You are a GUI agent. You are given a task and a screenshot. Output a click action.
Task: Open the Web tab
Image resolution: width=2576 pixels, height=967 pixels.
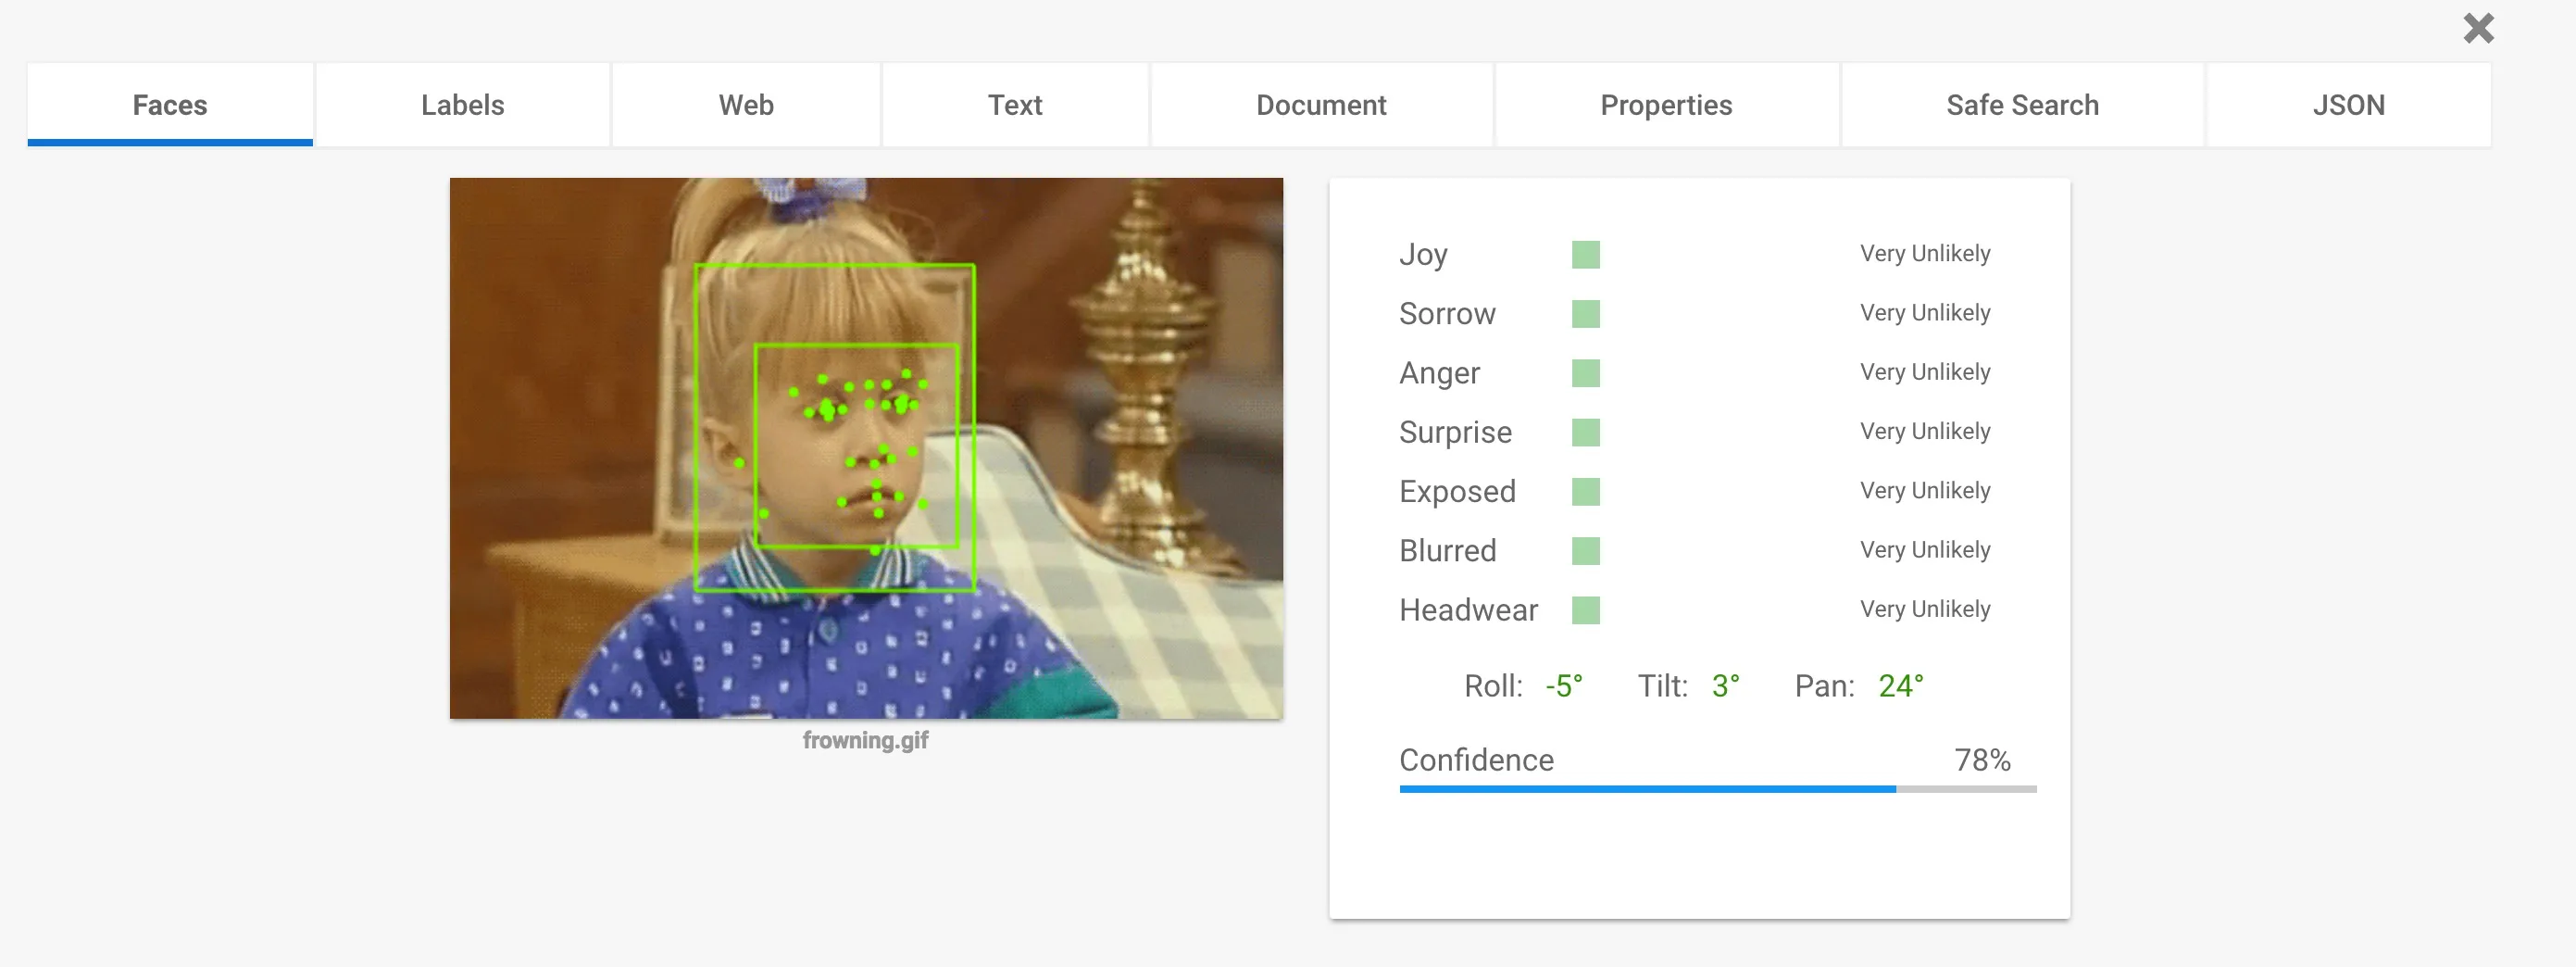[x=746, y=105]
